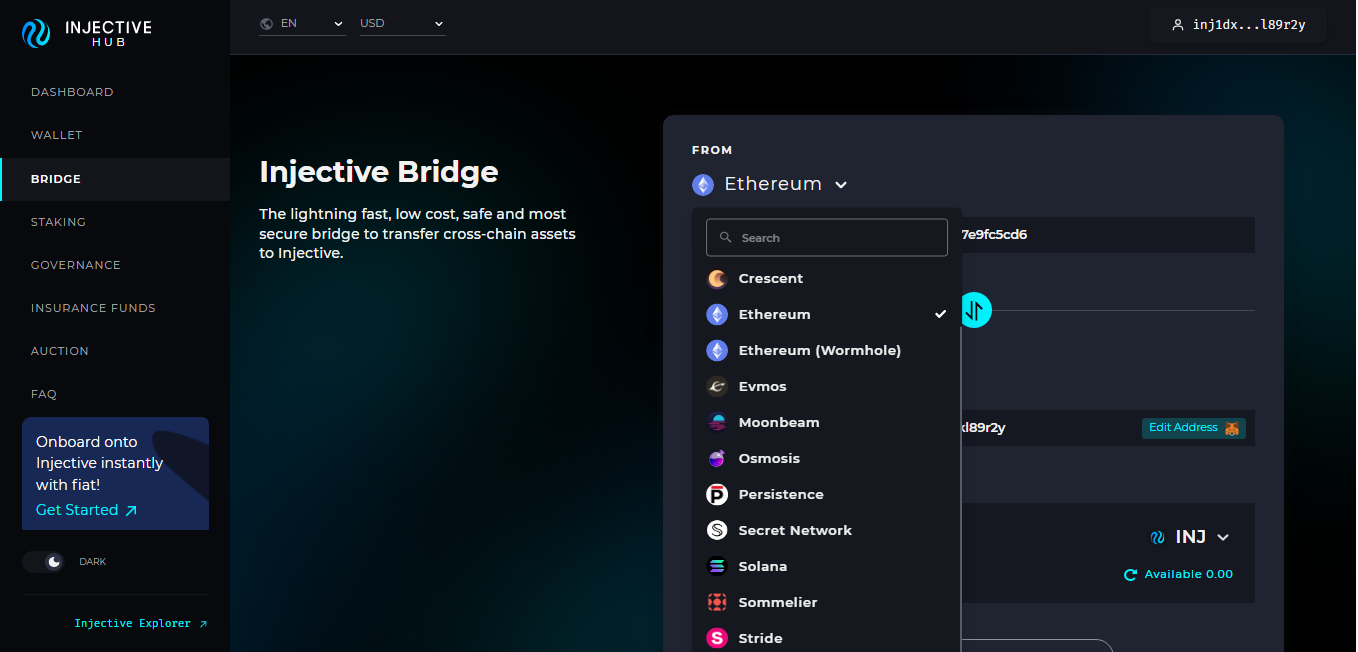This screenshot has height=652, width=1358.
Task: Click the Persistence chain icon
Action: click(717, 495)
